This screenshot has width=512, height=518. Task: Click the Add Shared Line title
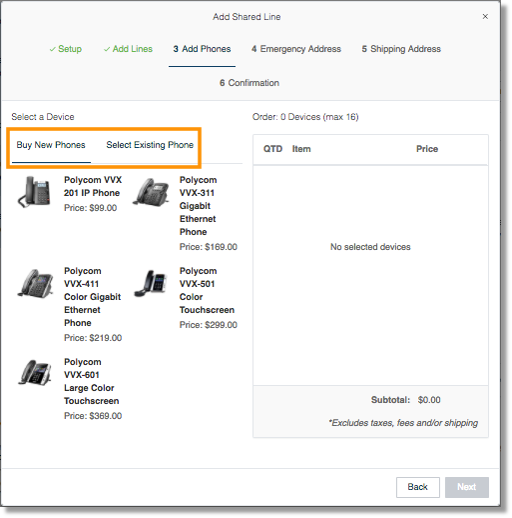(247, 17)
